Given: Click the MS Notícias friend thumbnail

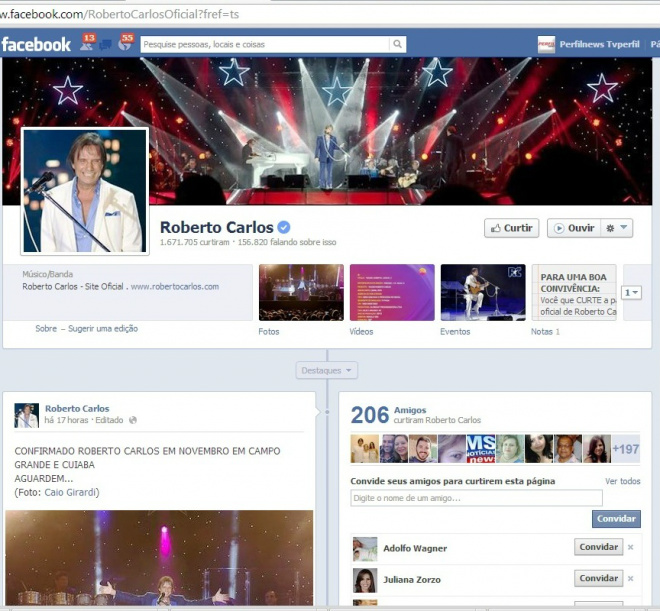Looking at the screenshot, I should tap(481, 449).
